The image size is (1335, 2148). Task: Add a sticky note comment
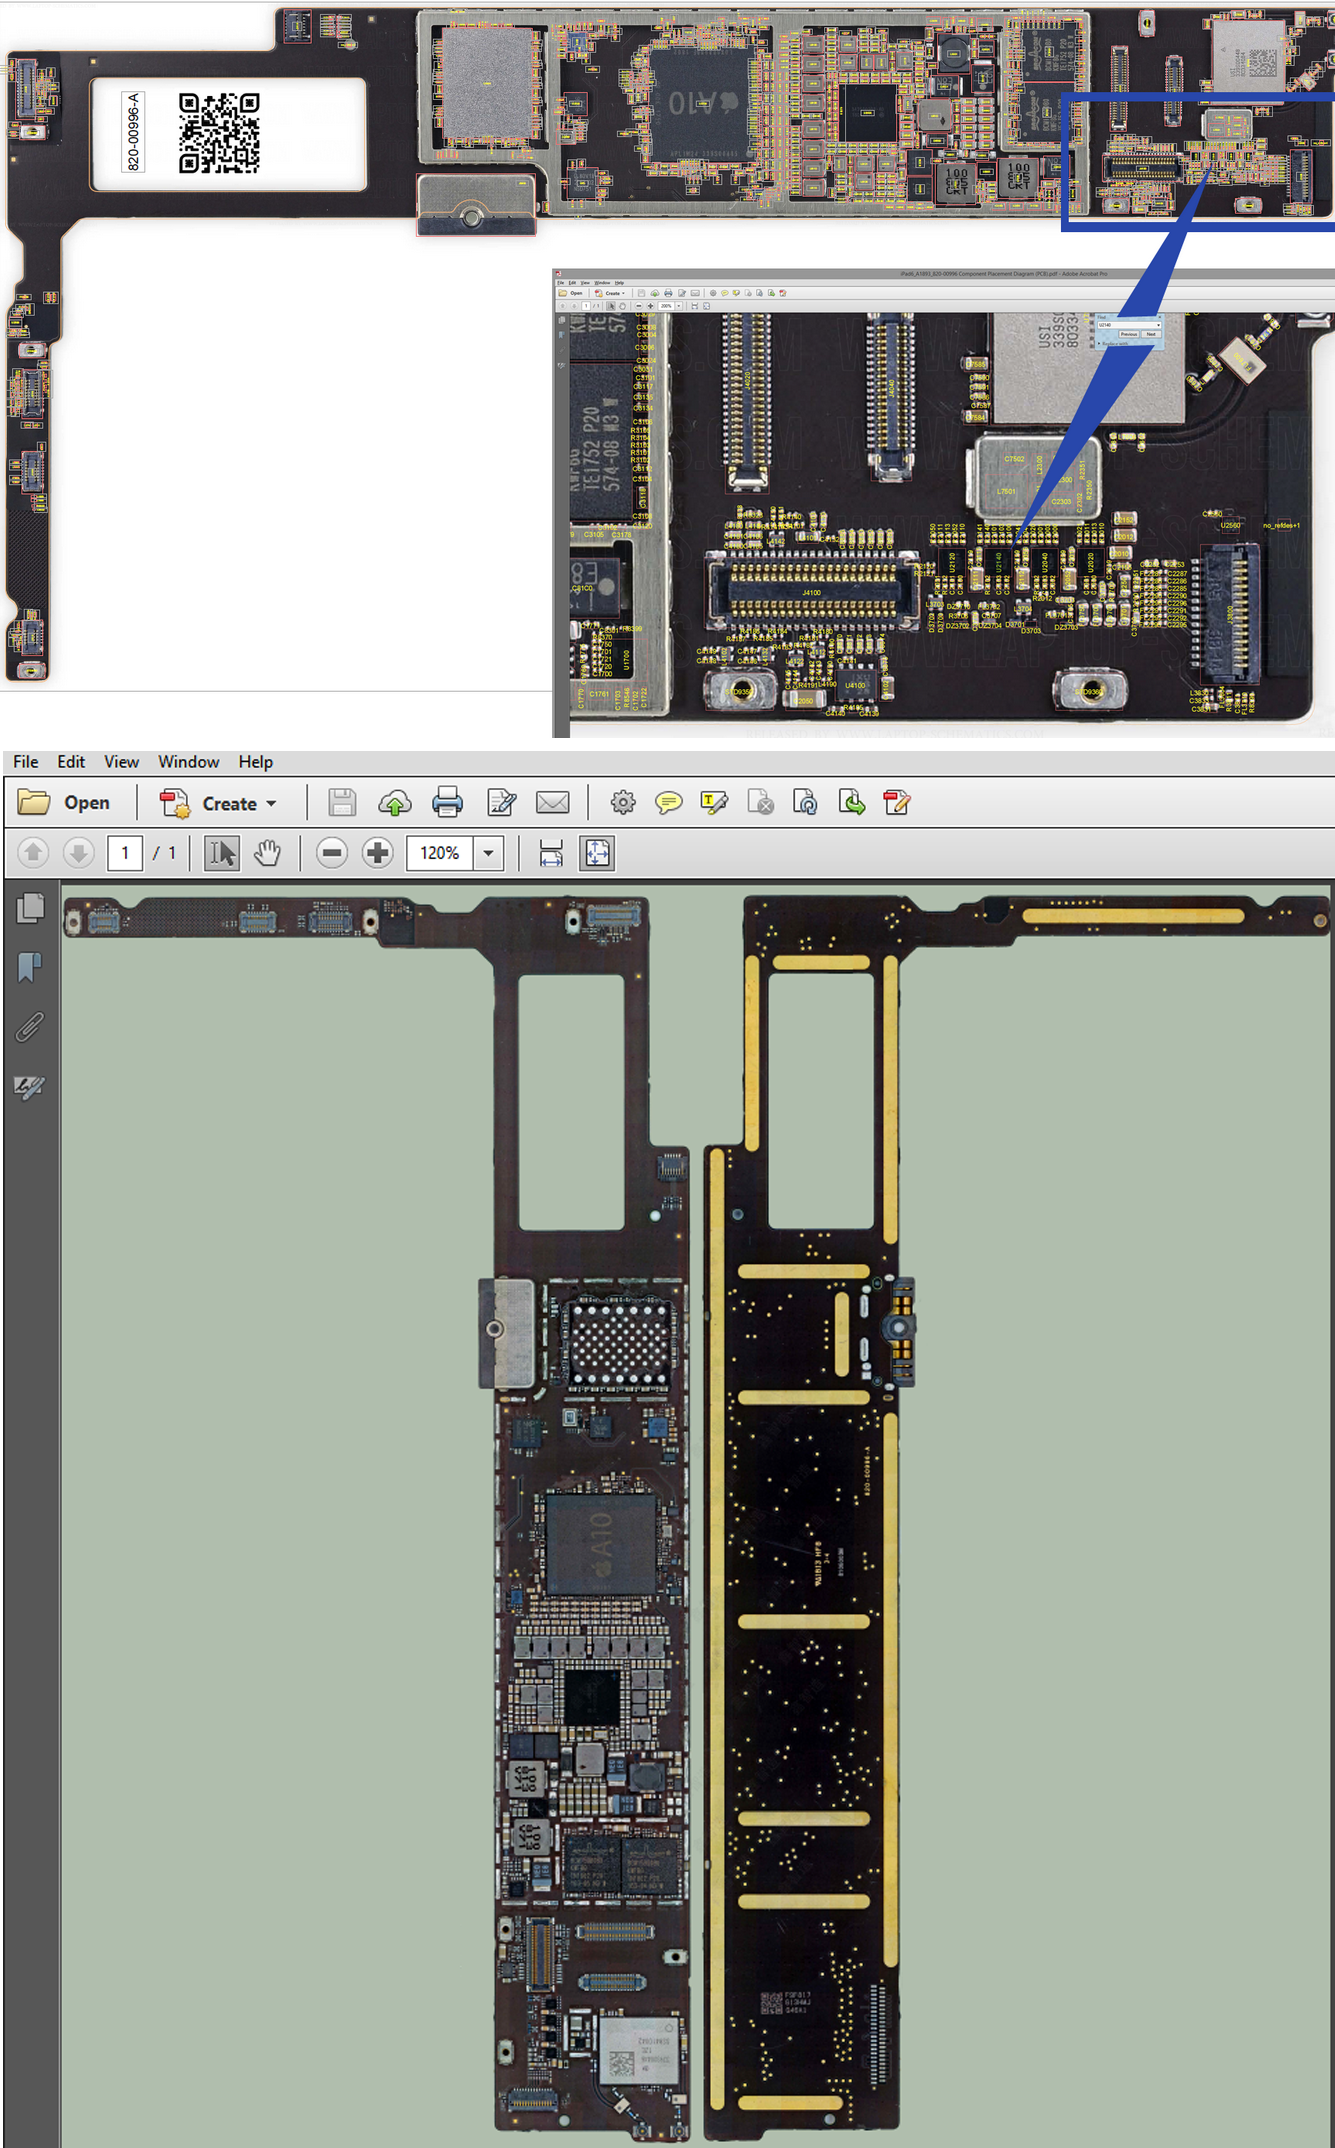click(668, 802)
